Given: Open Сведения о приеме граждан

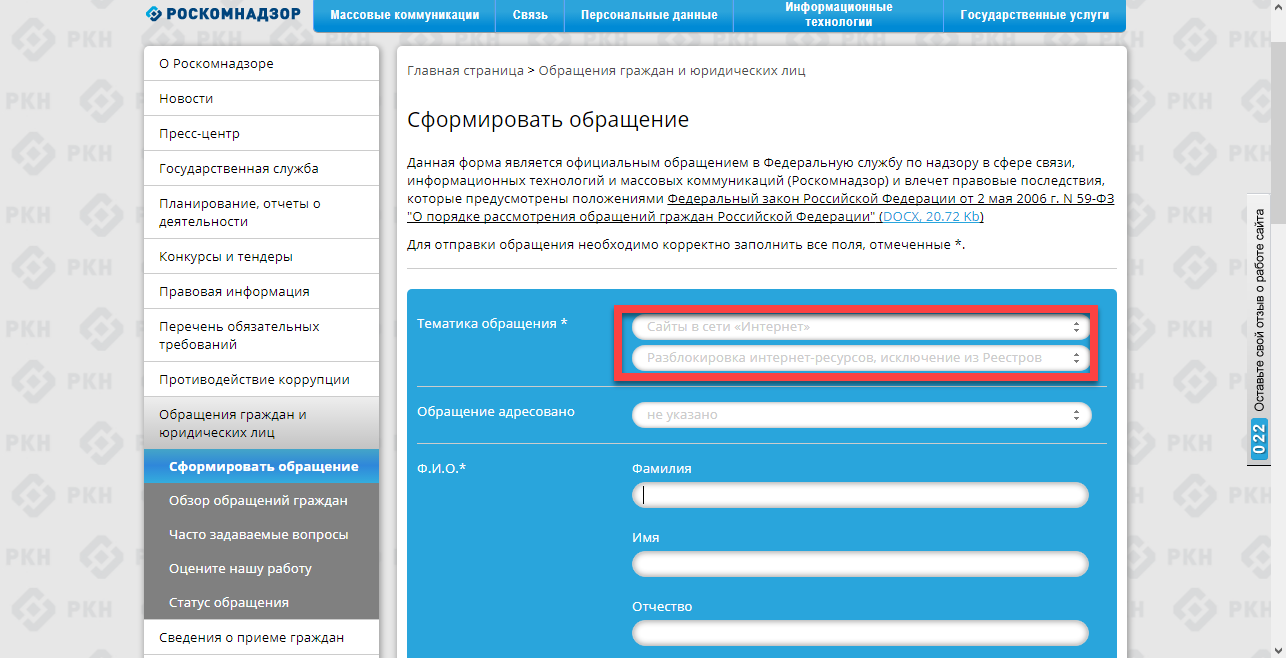Looking at the screenshot, I should point(261,638).
